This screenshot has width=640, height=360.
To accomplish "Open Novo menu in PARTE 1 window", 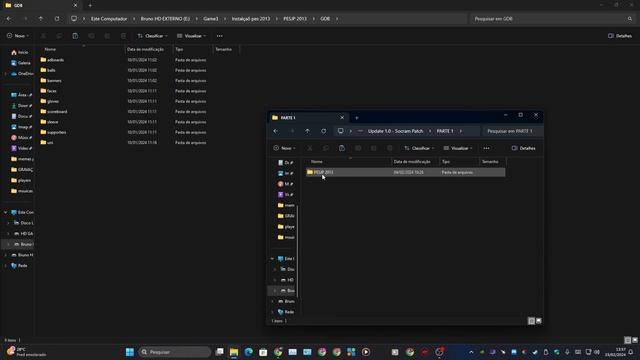I will 284,148.
